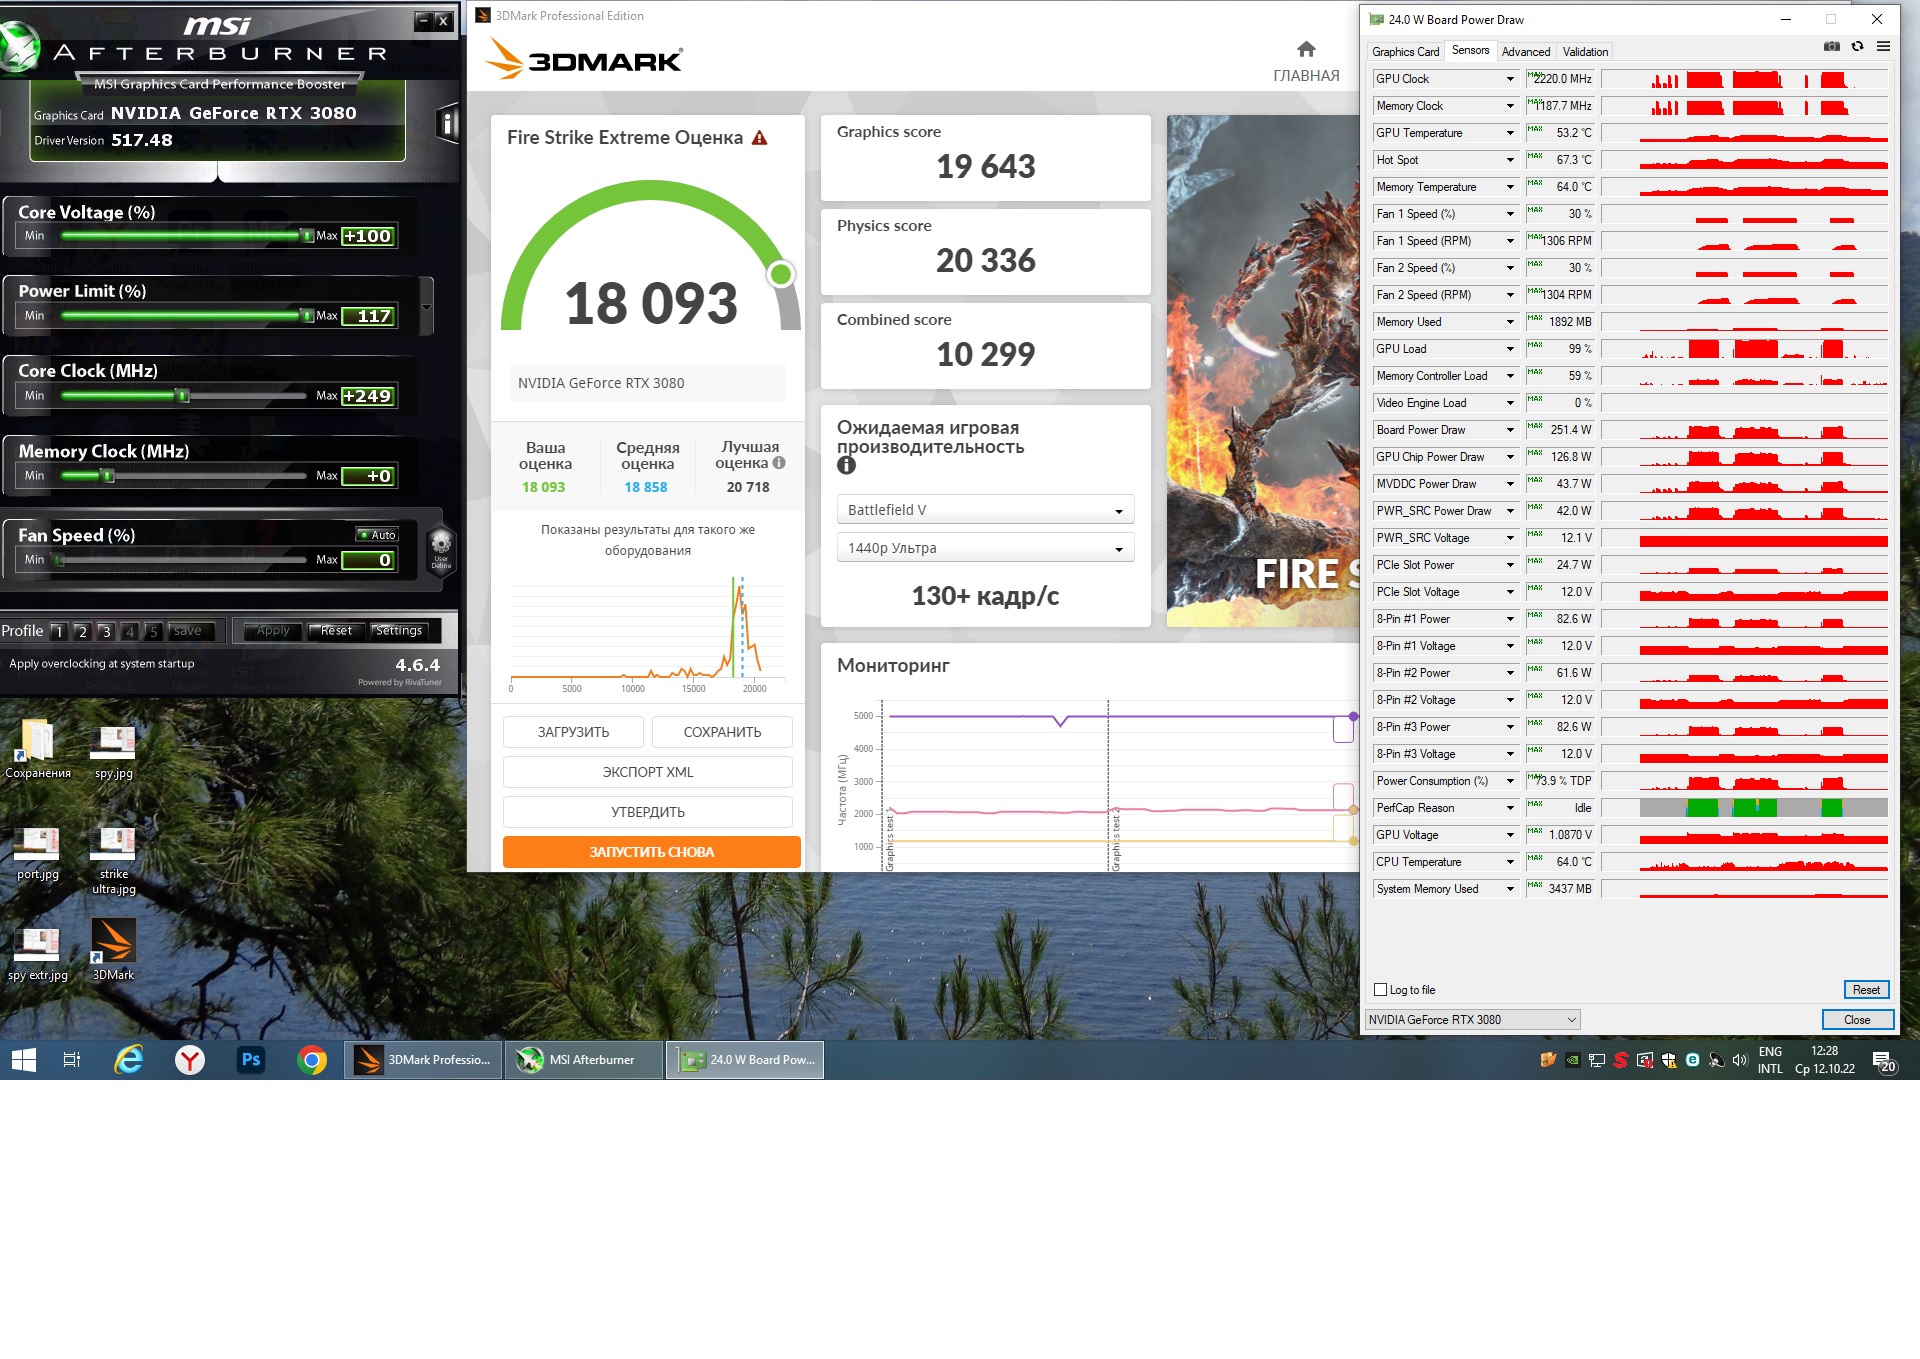
Task: Click the GPU-Z refresh sensors icon
Action: point(1857,46)
